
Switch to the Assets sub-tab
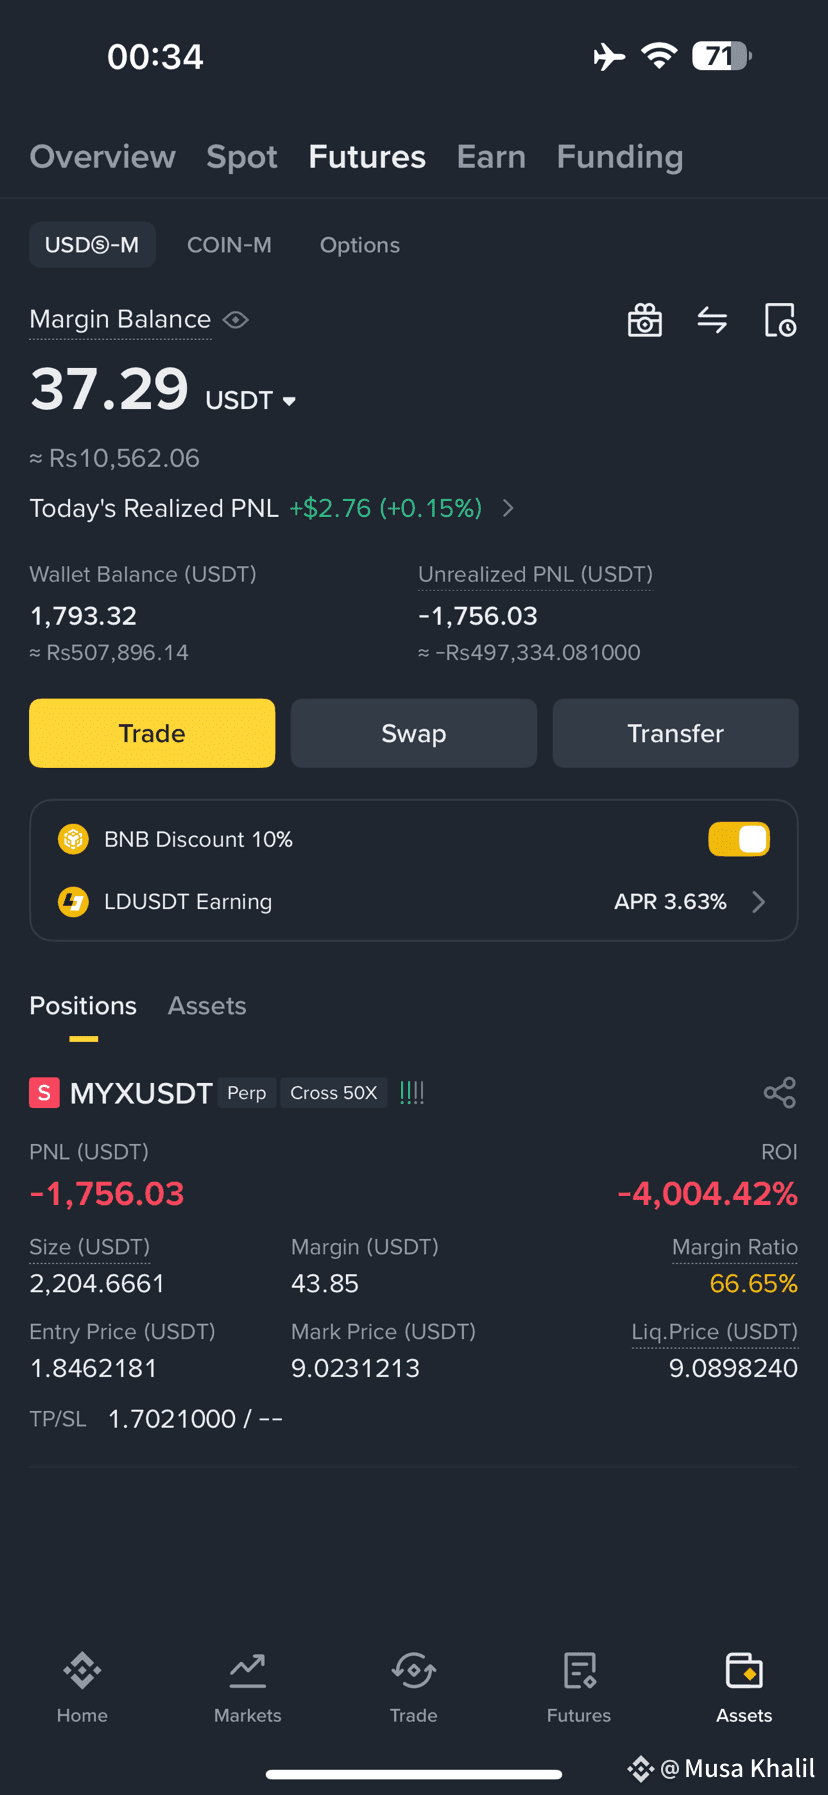(x=207, y=1005)
